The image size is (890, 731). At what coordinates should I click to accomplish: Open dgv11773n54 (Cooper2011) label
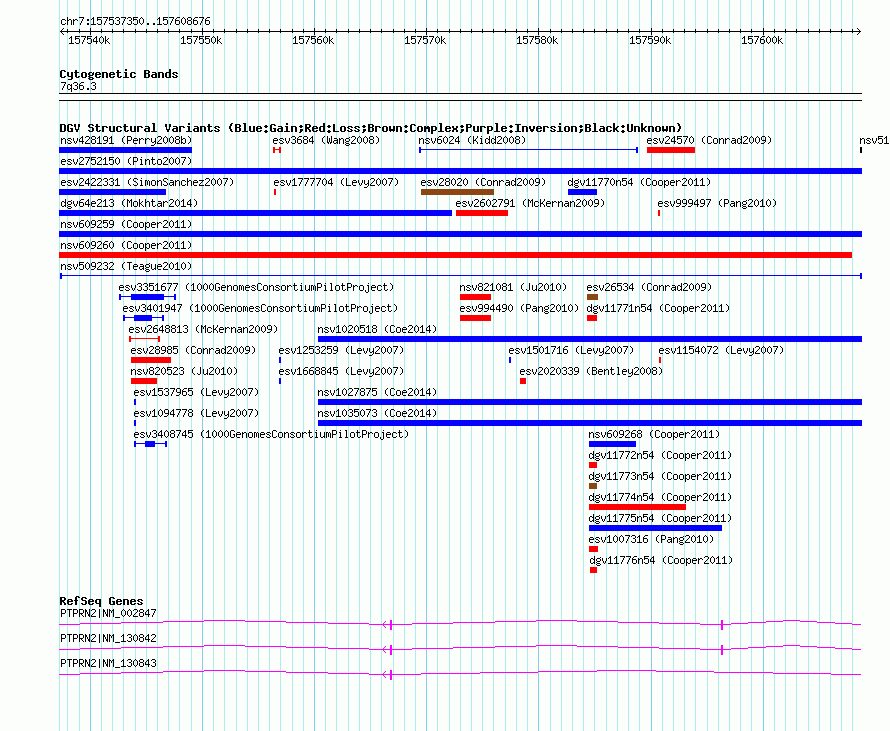tap(660, 476)
